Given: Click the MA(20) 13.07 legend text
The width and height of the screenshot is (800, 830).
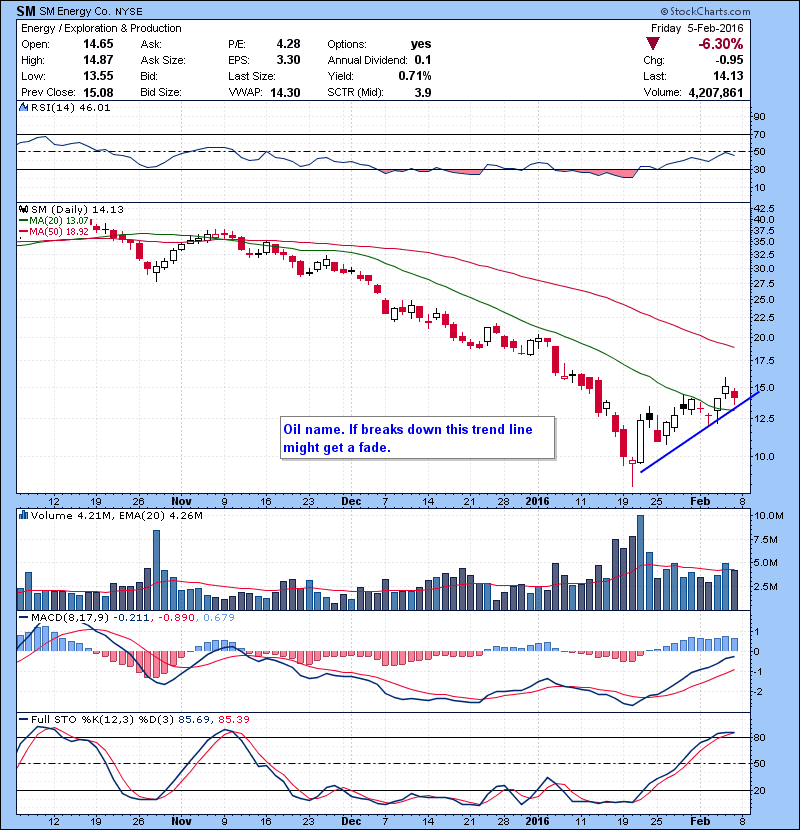Looking at the screenshot, I should pos(59,221).
